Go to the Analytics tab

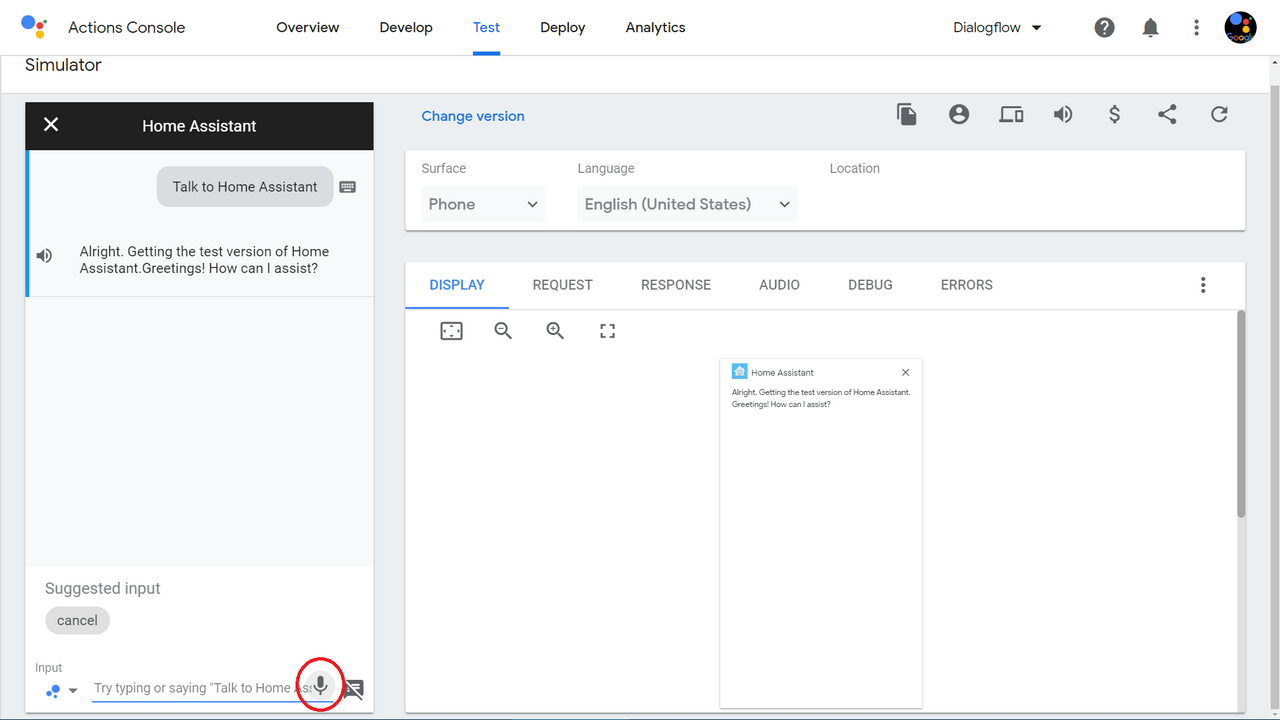click(x=656, y=28)
